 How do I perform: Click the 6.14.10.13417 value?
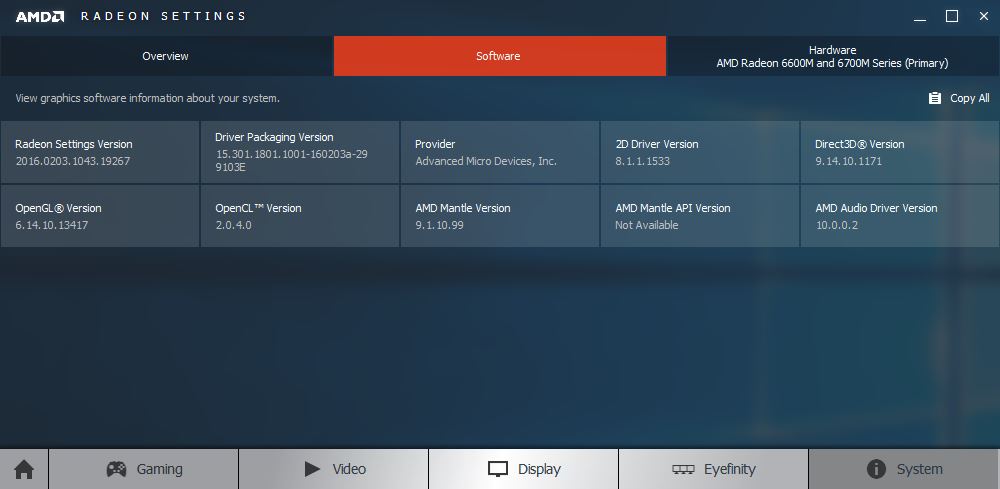coord(52,225)
